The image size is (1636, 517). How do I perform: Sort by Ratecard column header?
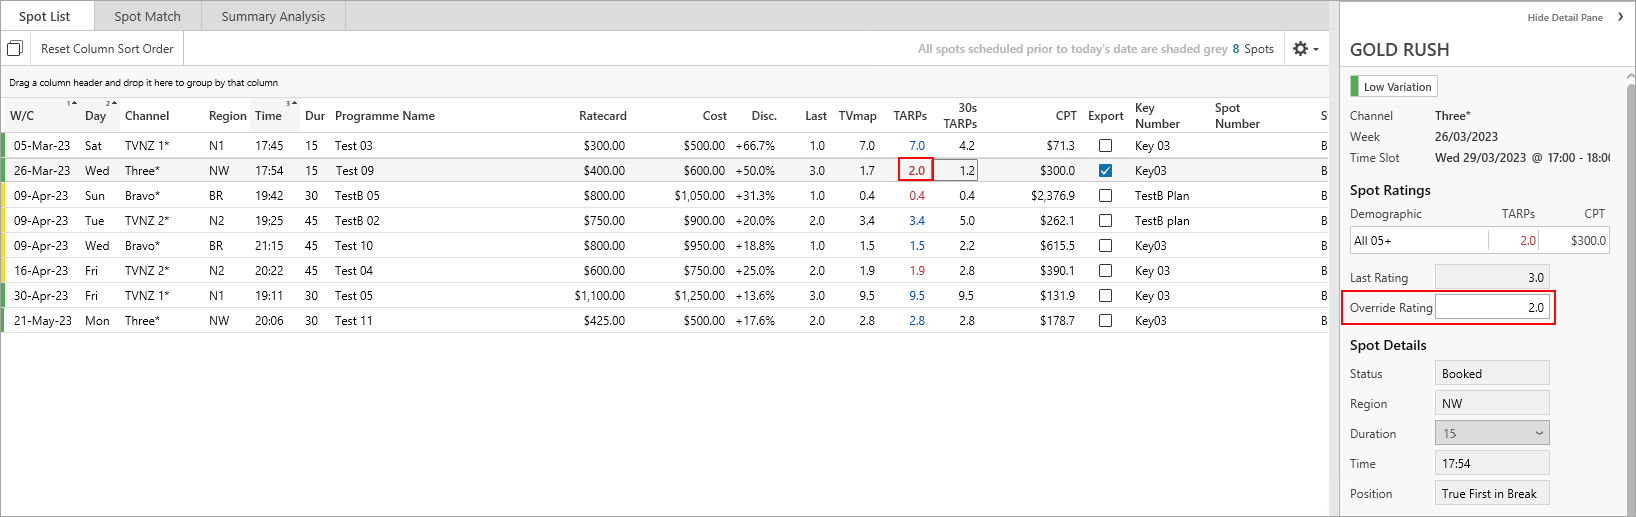[603, 116]
